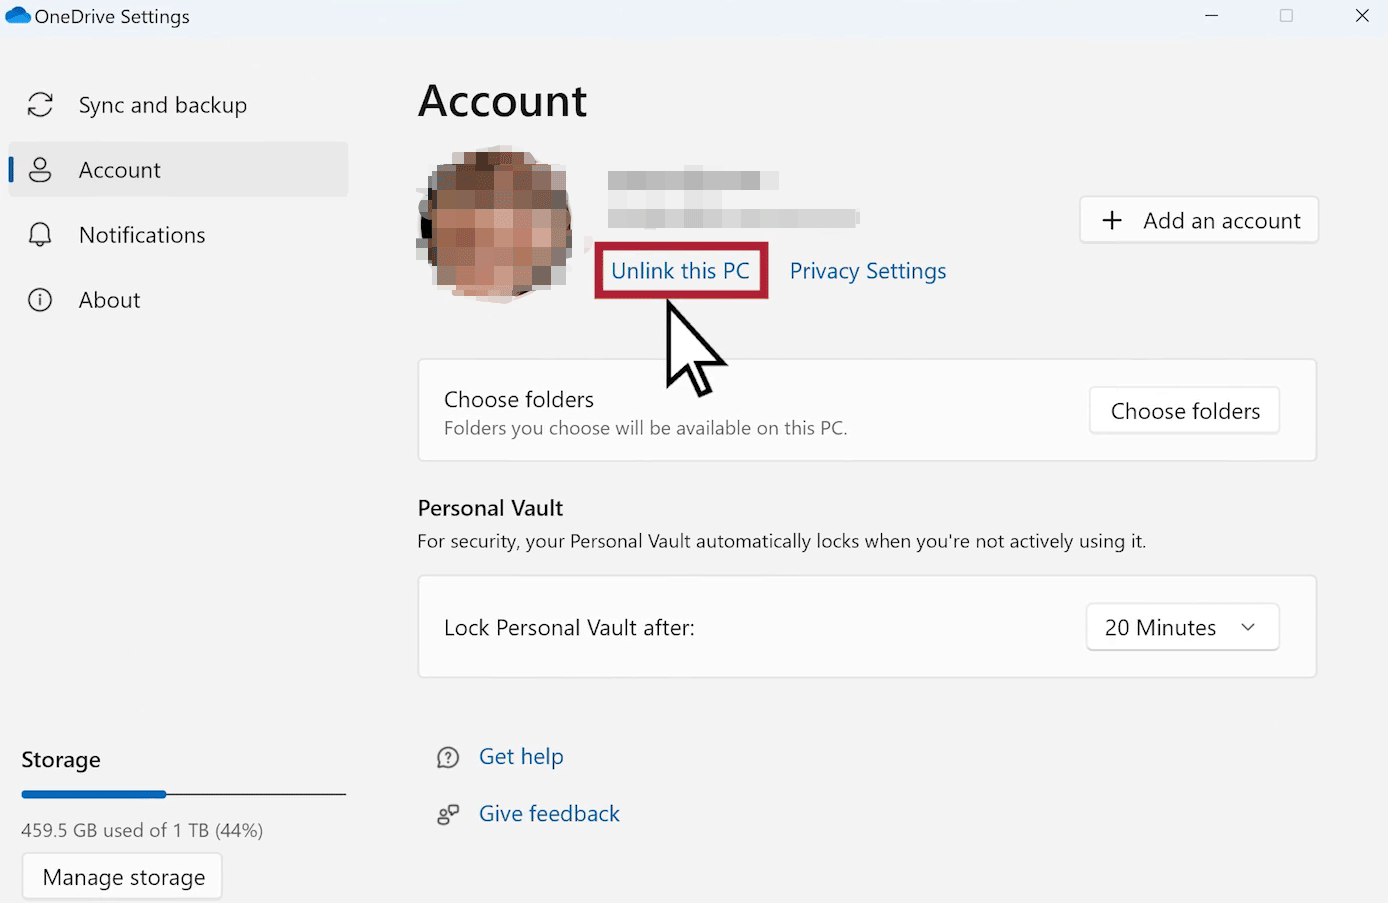Screen dimensions: 1388x903
Task: Click the Sync and backup arrows icon
Action: click(40, 105)
